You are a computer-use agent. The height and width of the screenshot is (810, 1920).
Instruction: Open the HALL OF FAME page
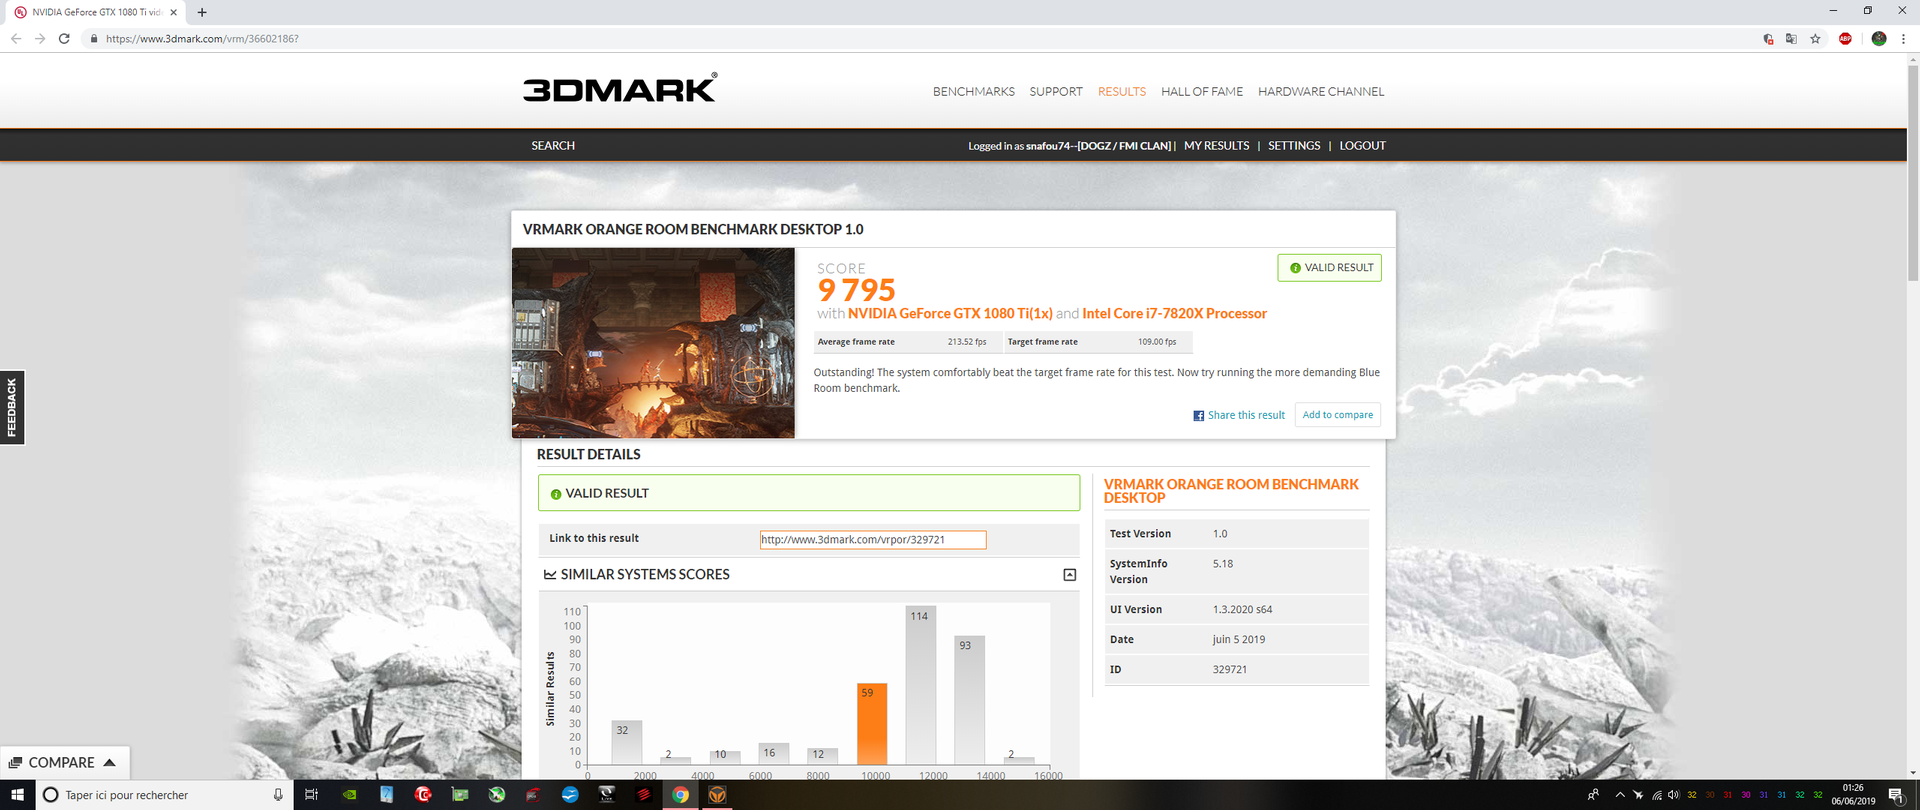(1201, 92)
